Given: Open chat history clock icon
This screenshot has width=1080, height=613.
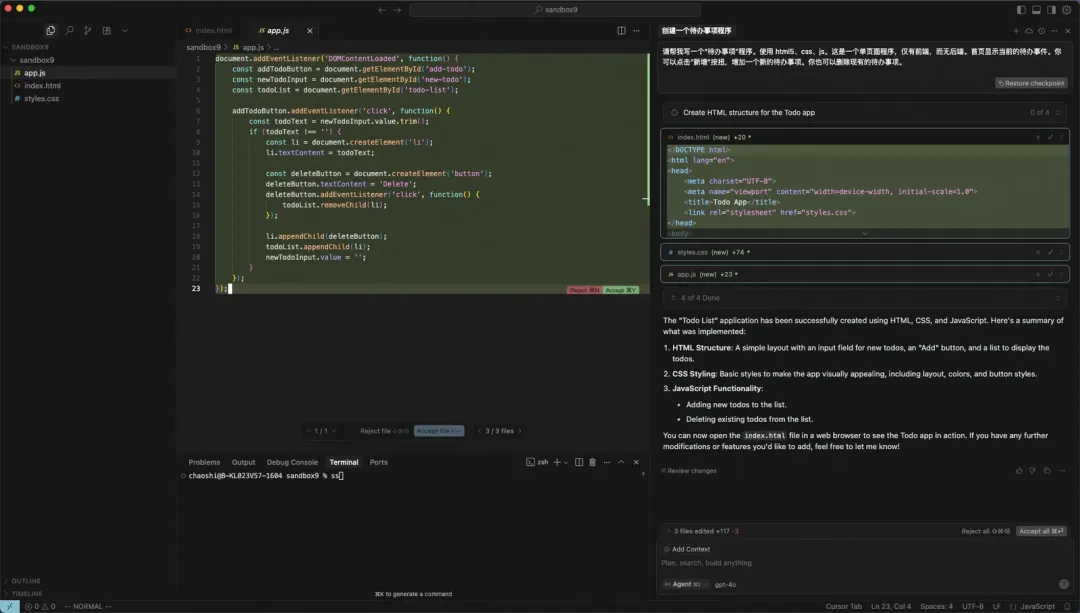Looking at the screenshot, I should click(1041, 31).
